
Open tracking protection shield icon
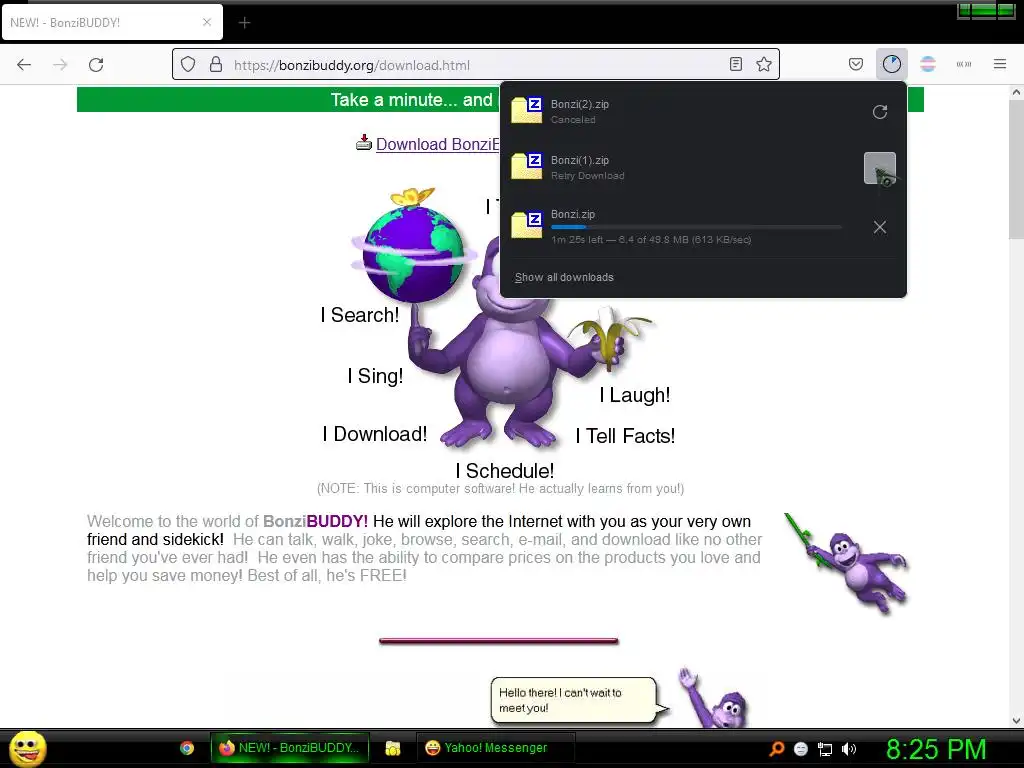tap(188, 65)
